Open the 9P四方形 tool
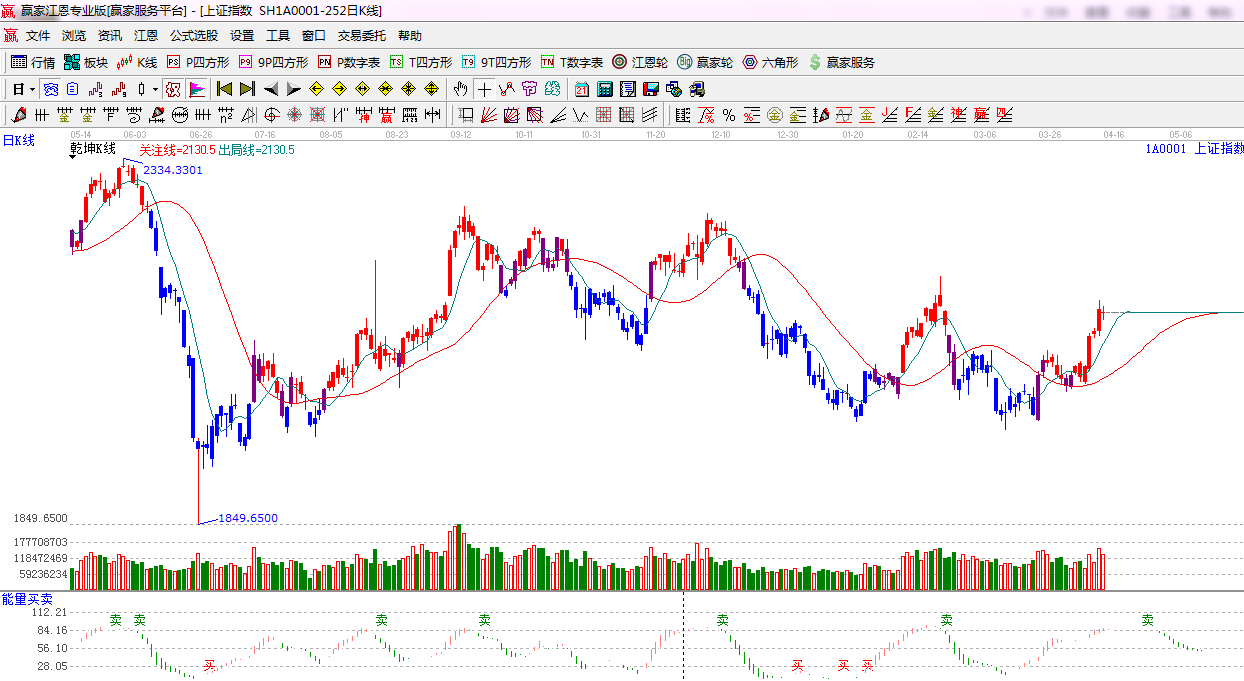The height and width of the screenshot is (681, 1244). [273, 62]
